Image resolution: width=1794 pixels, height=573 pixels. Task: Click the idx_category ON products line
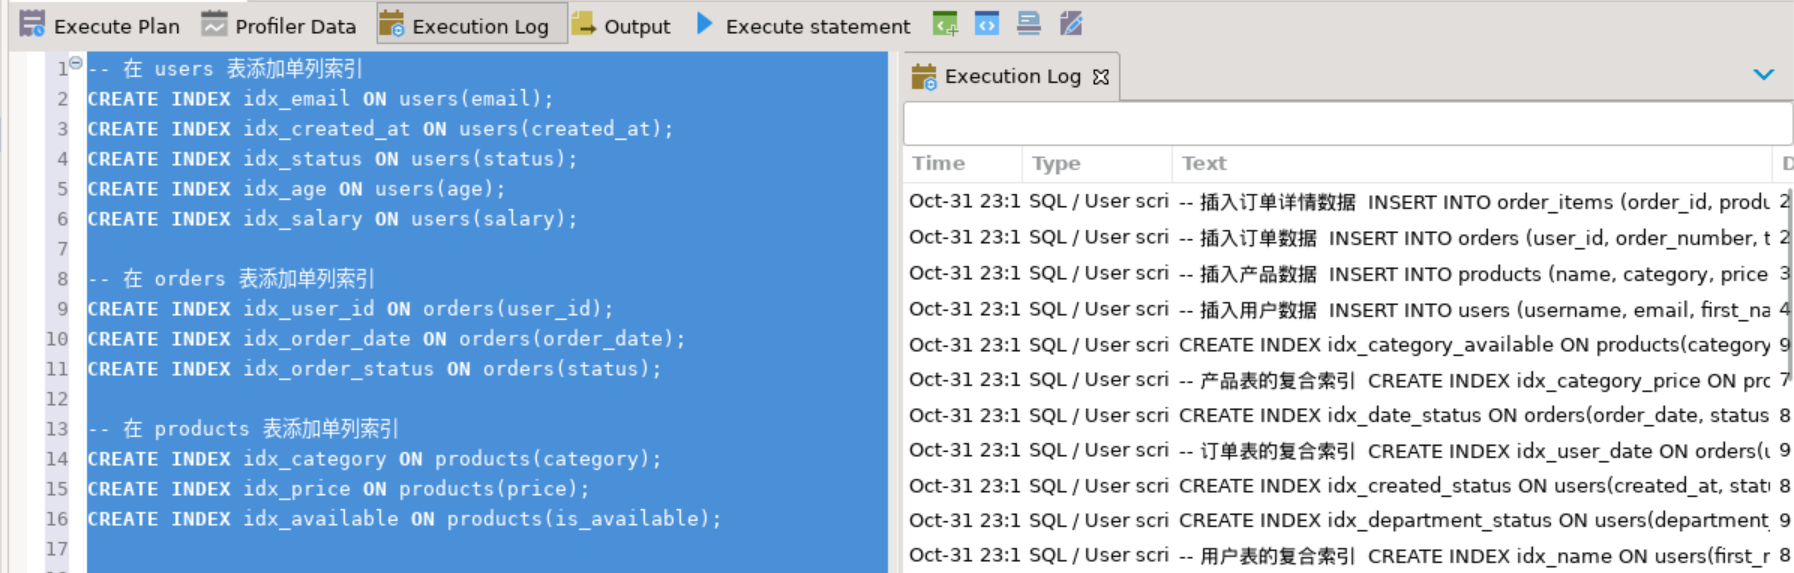[374, 459]
